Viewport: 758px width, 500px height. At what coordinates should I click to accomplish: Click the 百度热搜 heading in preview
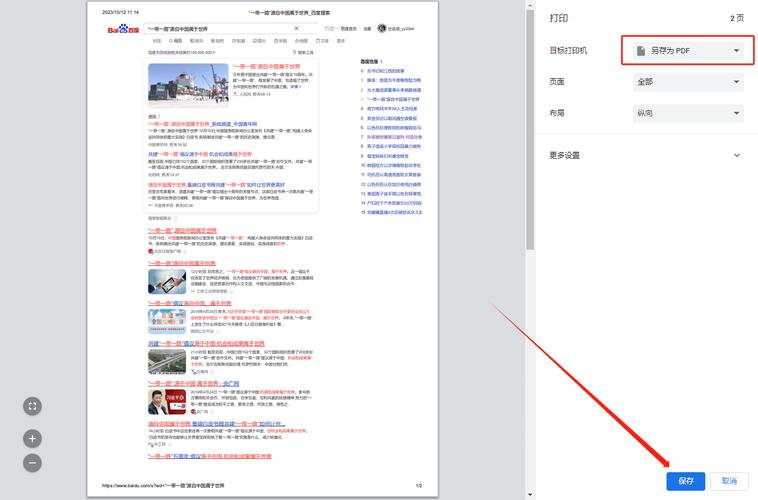click(x=371, y=62)
